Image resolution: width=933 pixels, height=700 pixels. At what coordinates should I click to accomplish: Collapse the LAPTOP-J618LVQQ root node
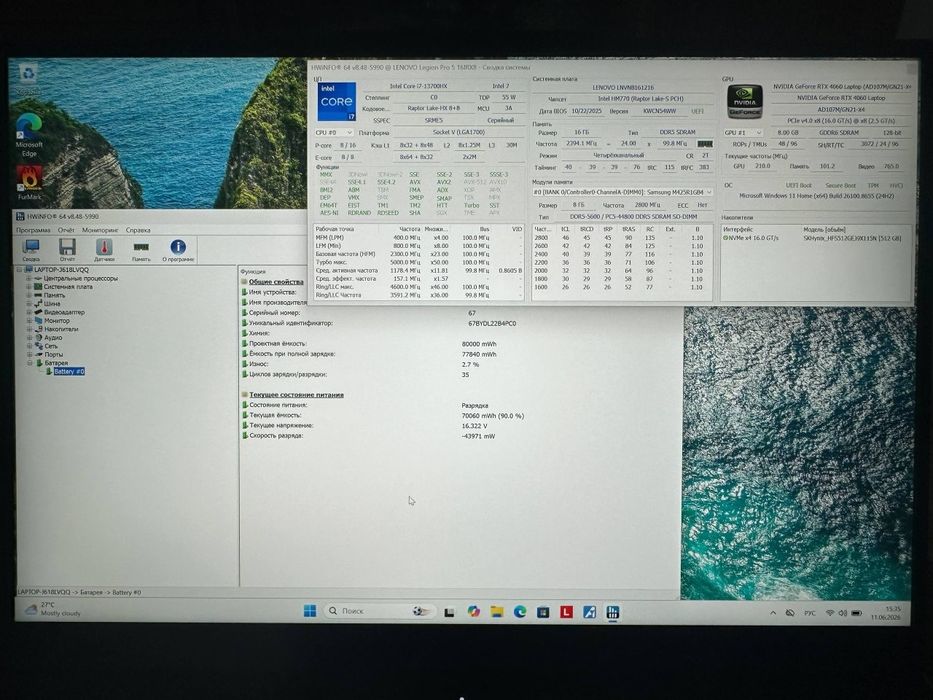(20, 270)
